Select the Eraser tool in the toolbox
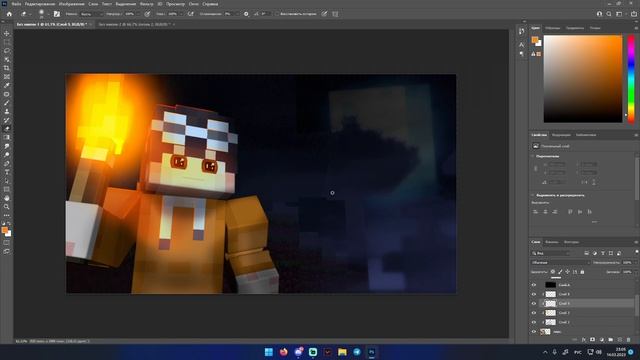 (7, 129)
